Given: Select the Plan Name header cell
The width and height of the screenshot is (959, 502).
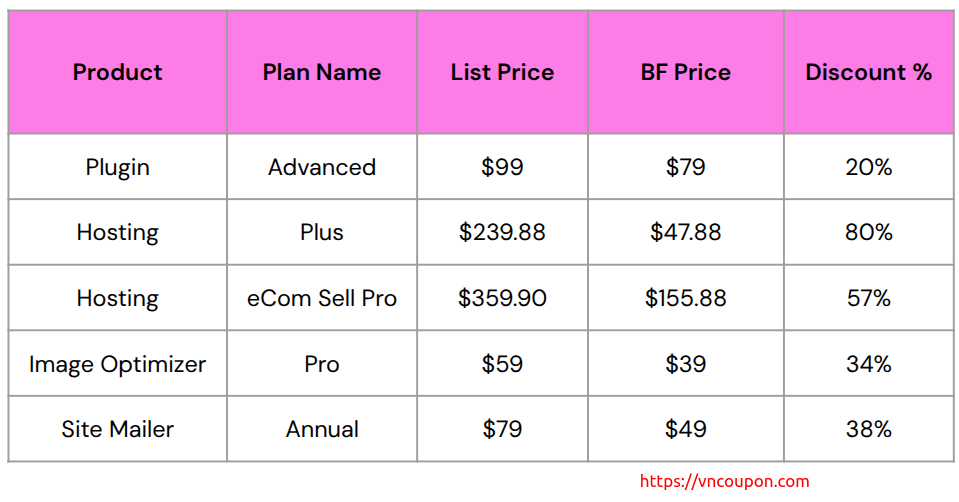Looking at the screenshot, I should tap(322, 72).
